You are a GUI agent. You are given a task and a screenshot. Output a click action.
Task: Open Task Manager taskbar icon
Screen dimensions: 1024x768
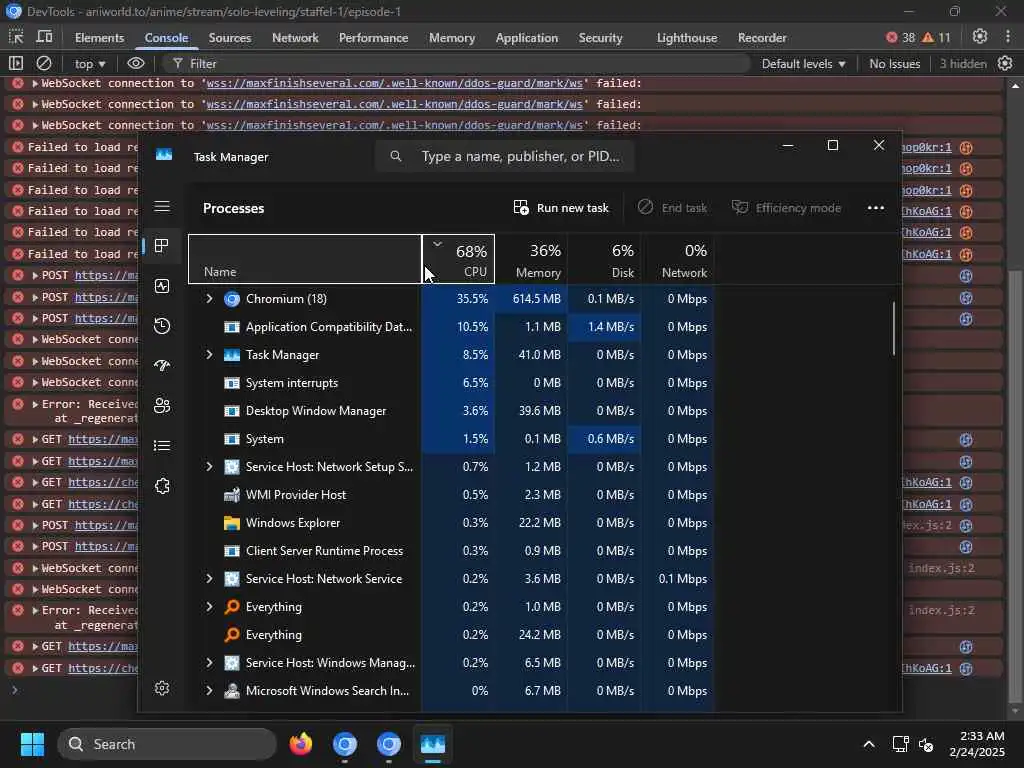coord(432,744)
